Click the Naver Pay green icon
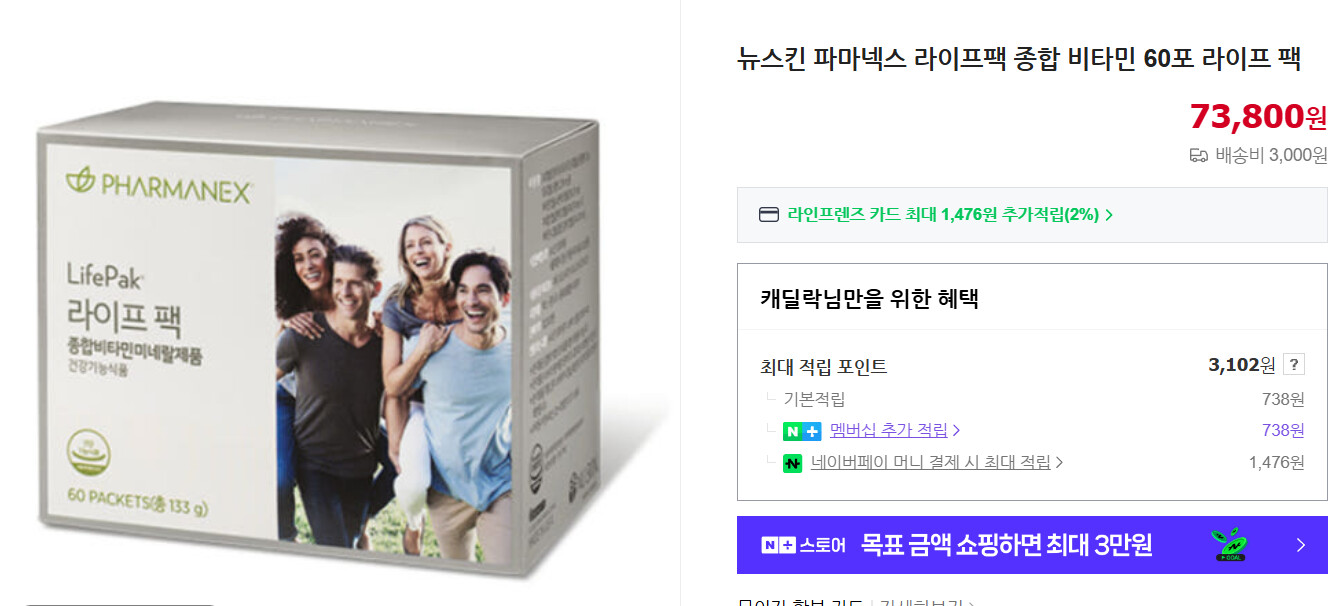Screen dimensions: 1341x606 coord(793,463)
